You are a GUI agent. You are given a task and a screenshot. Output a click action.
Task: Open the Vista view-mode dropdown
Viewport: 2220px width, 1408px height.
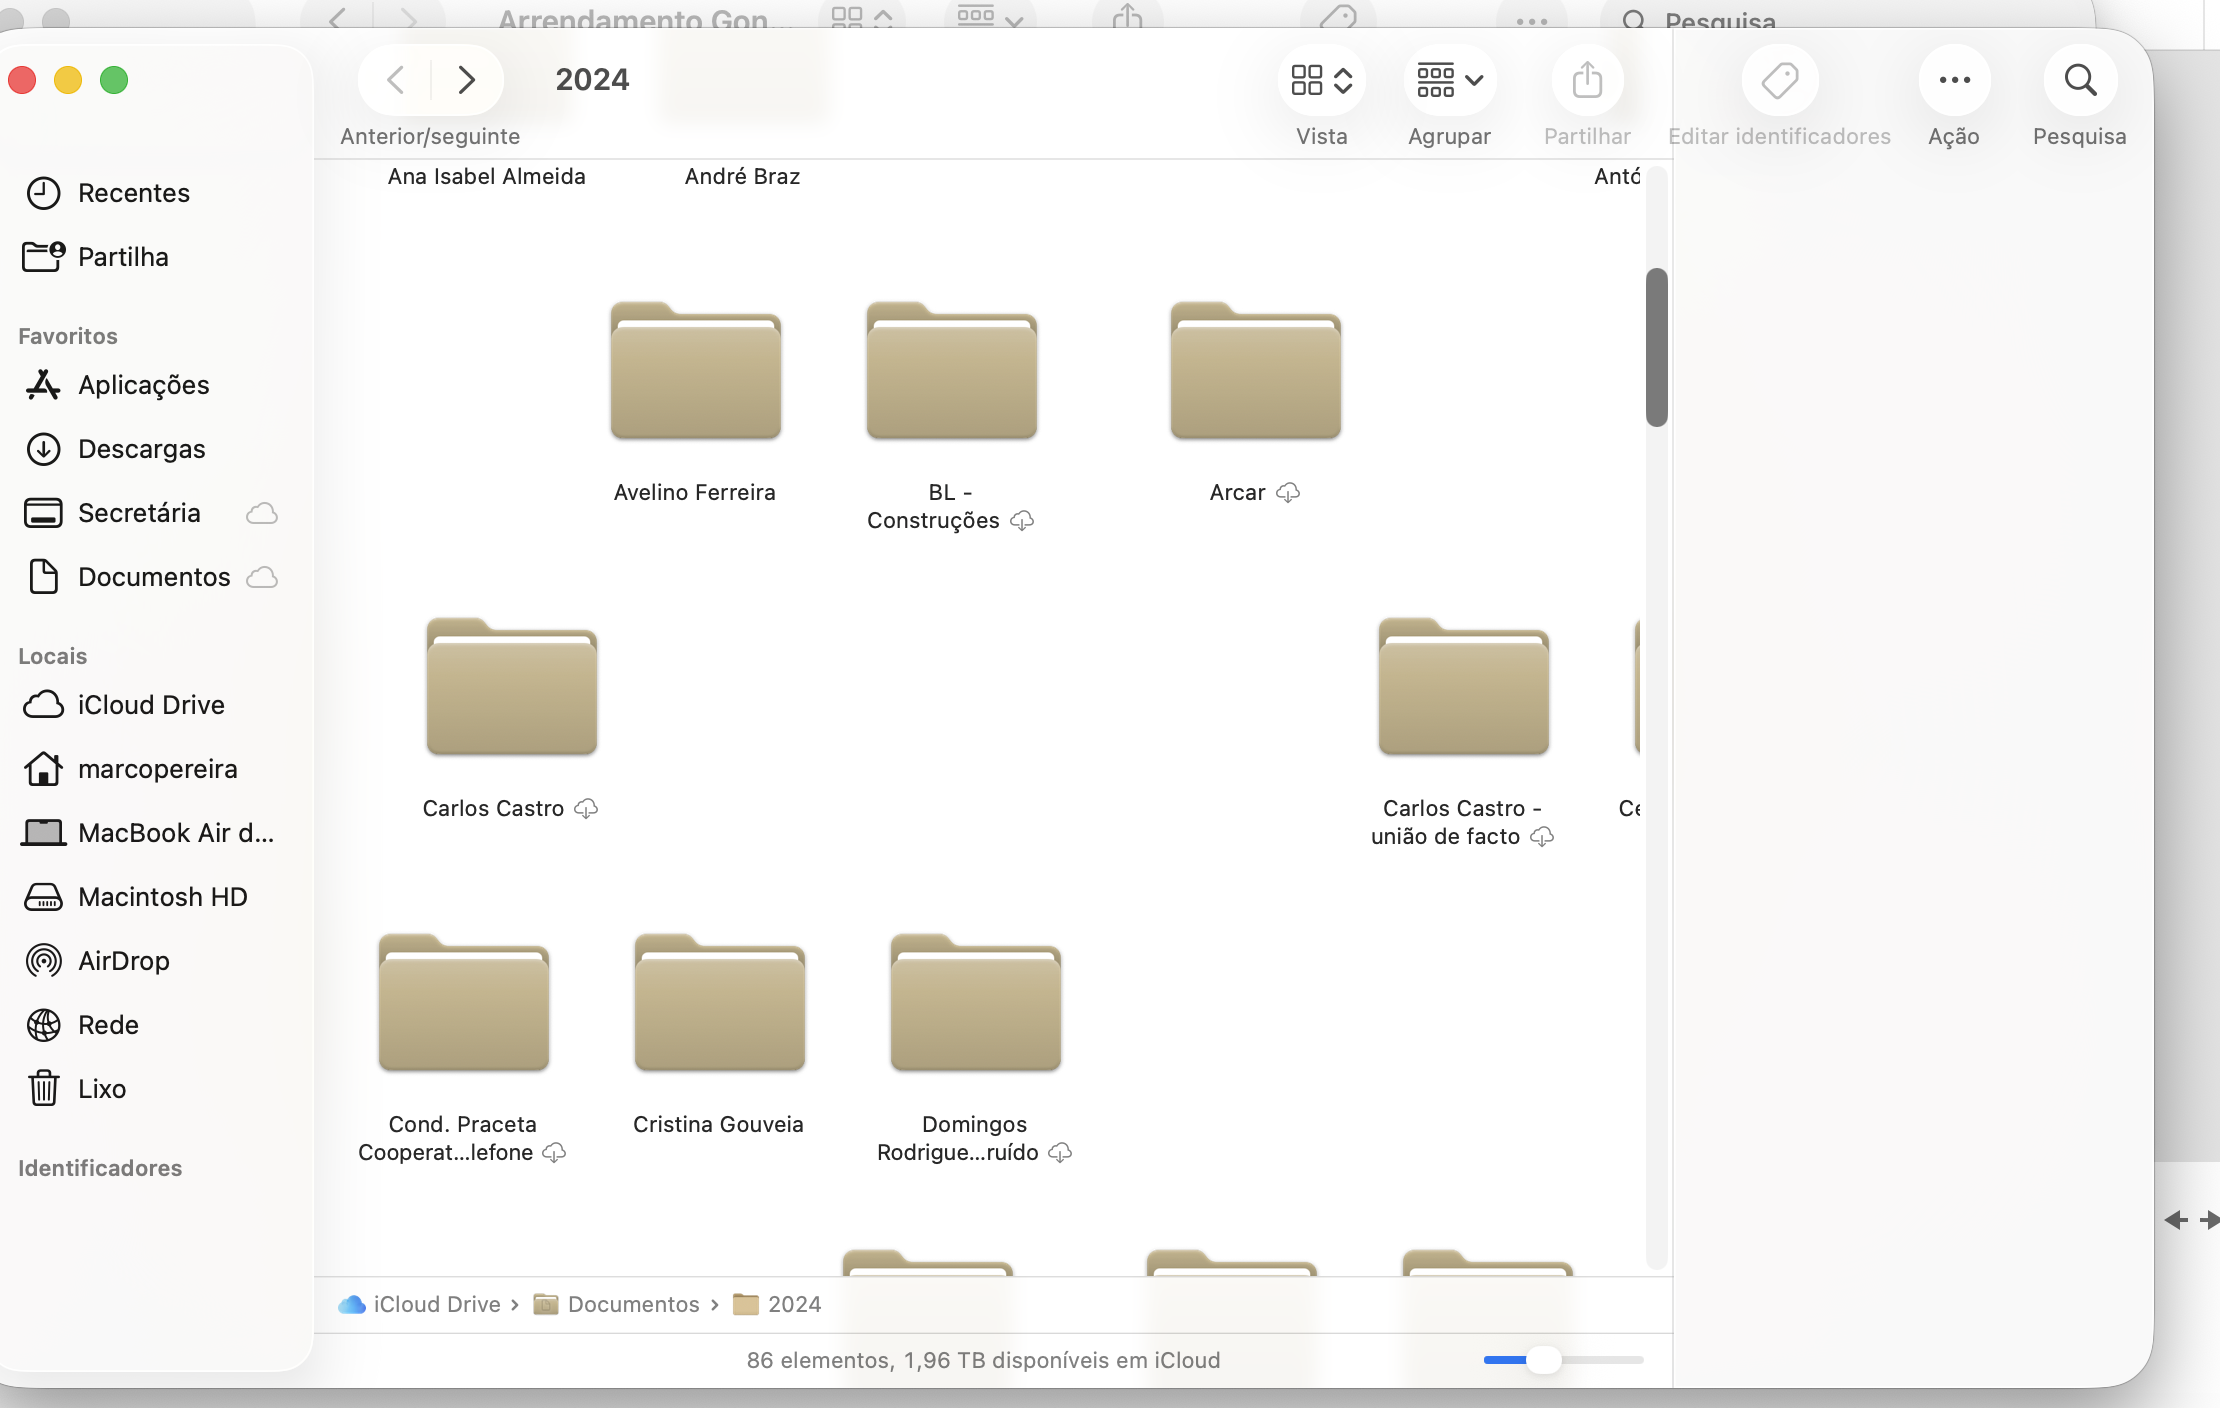tap(1321, 80)
